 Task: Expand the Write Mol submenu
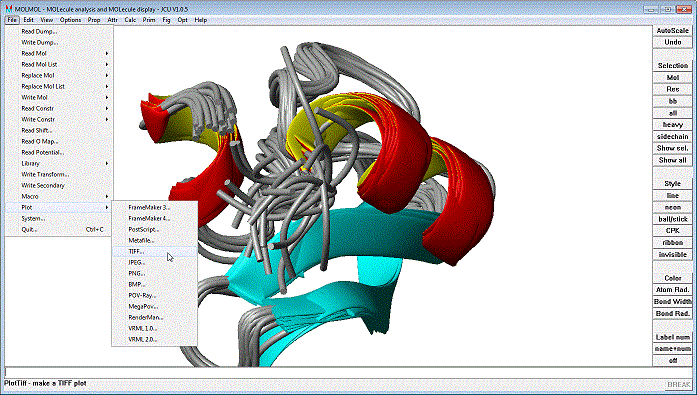point(59,97)
